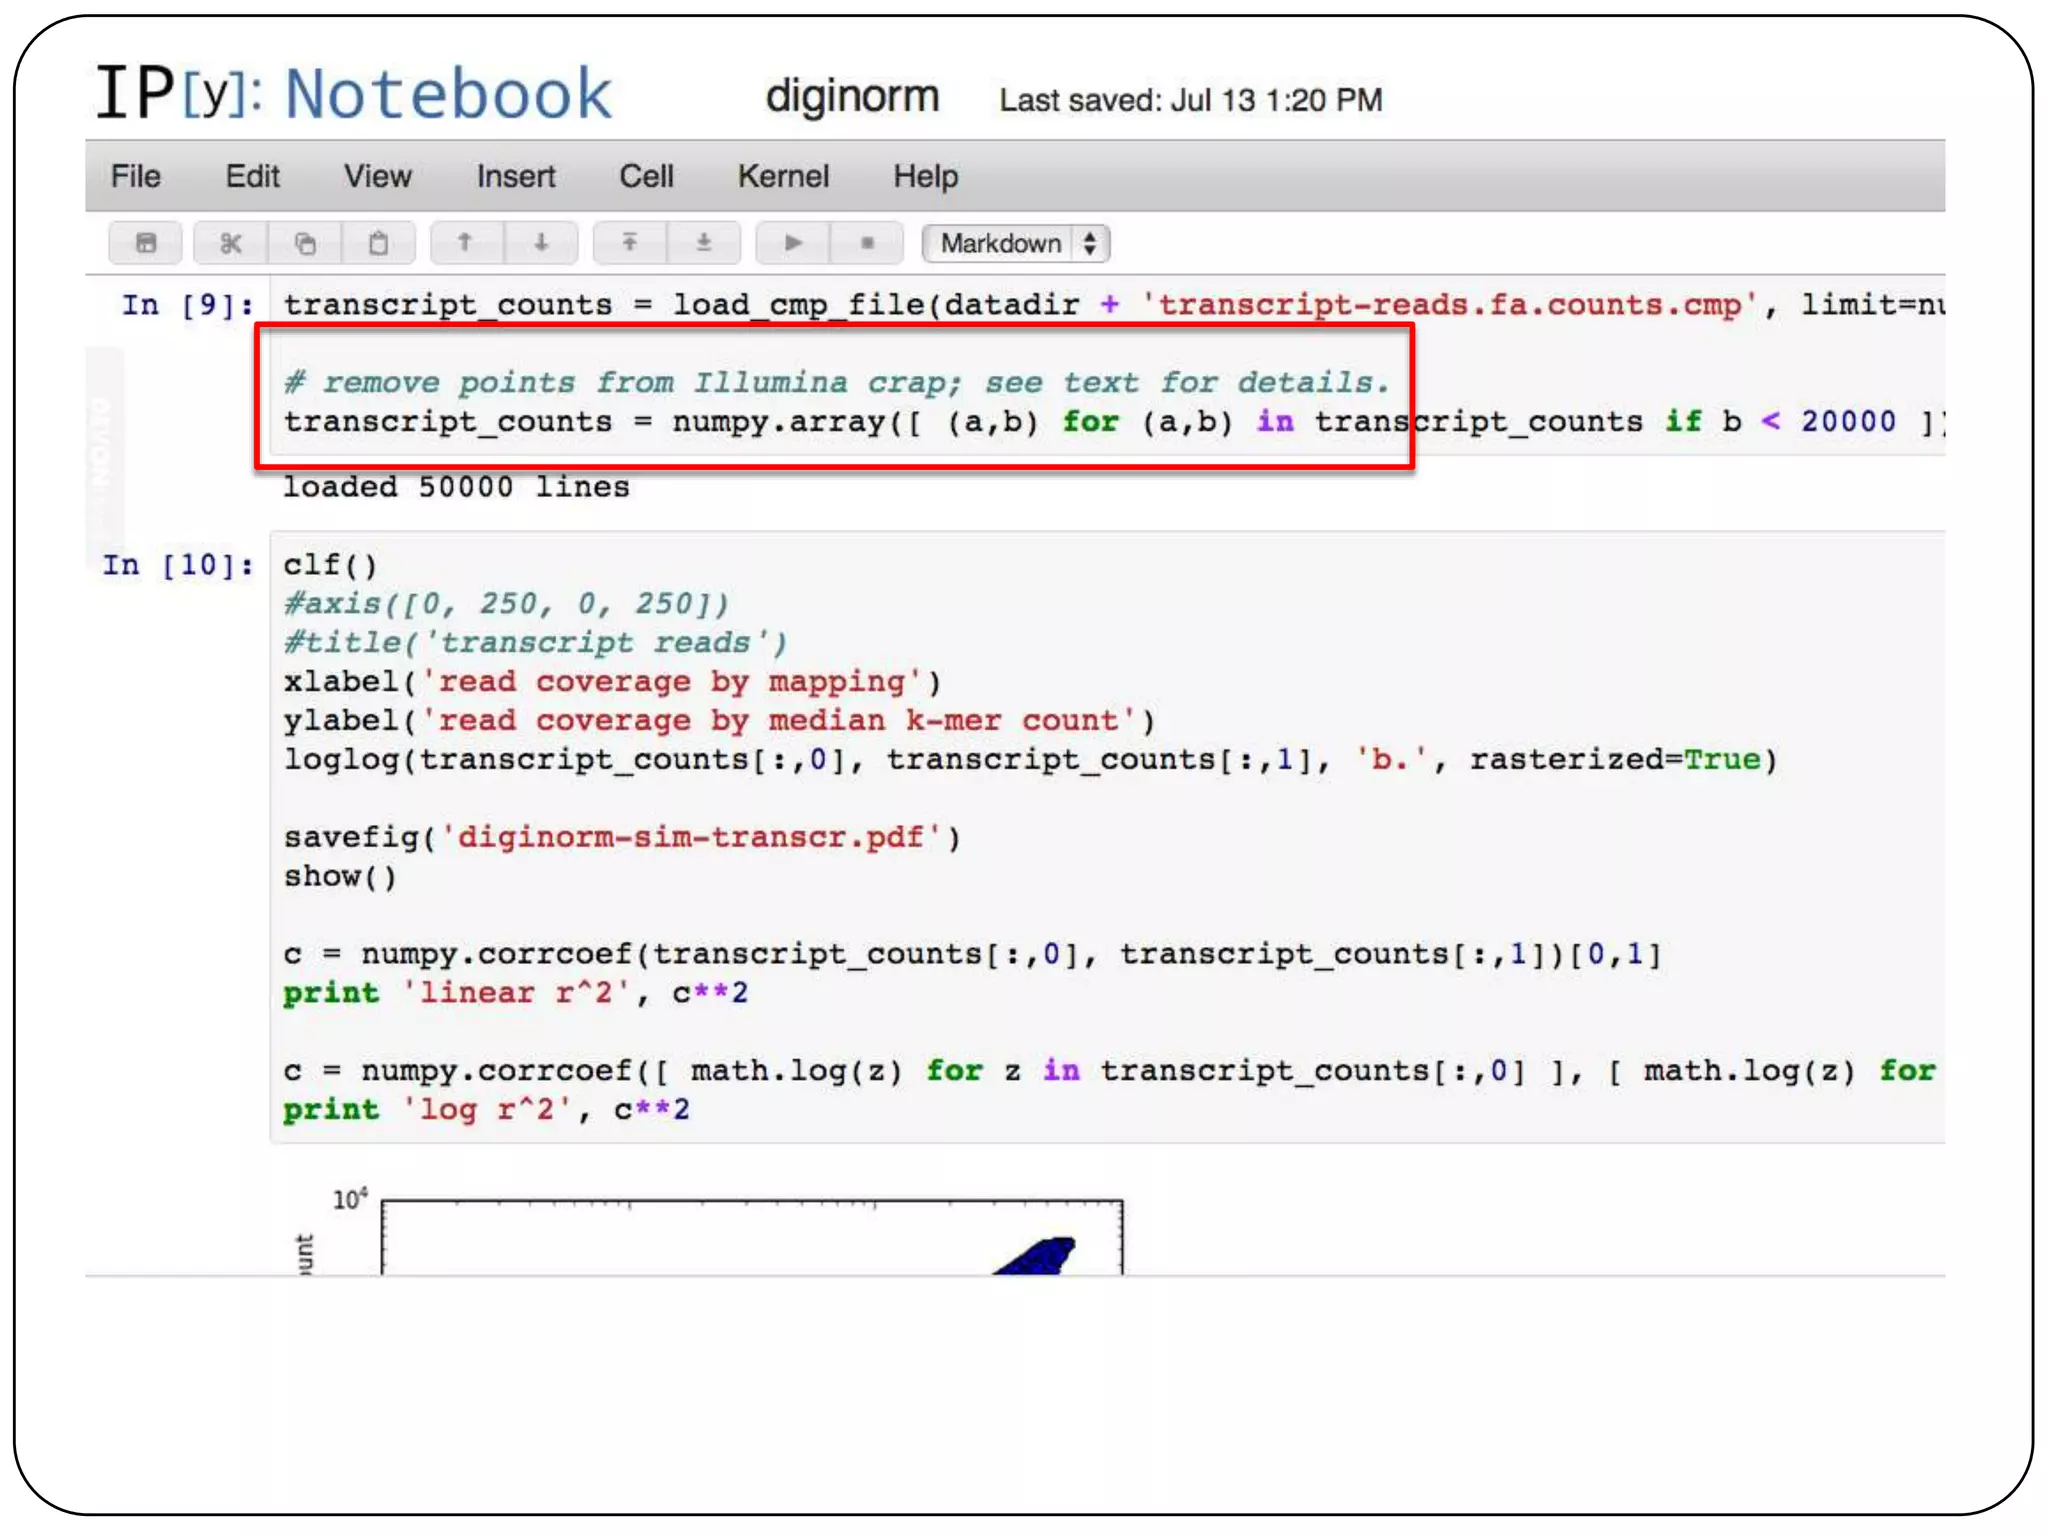Paste the cell with the clipboard icon

(x=379, y=243)
